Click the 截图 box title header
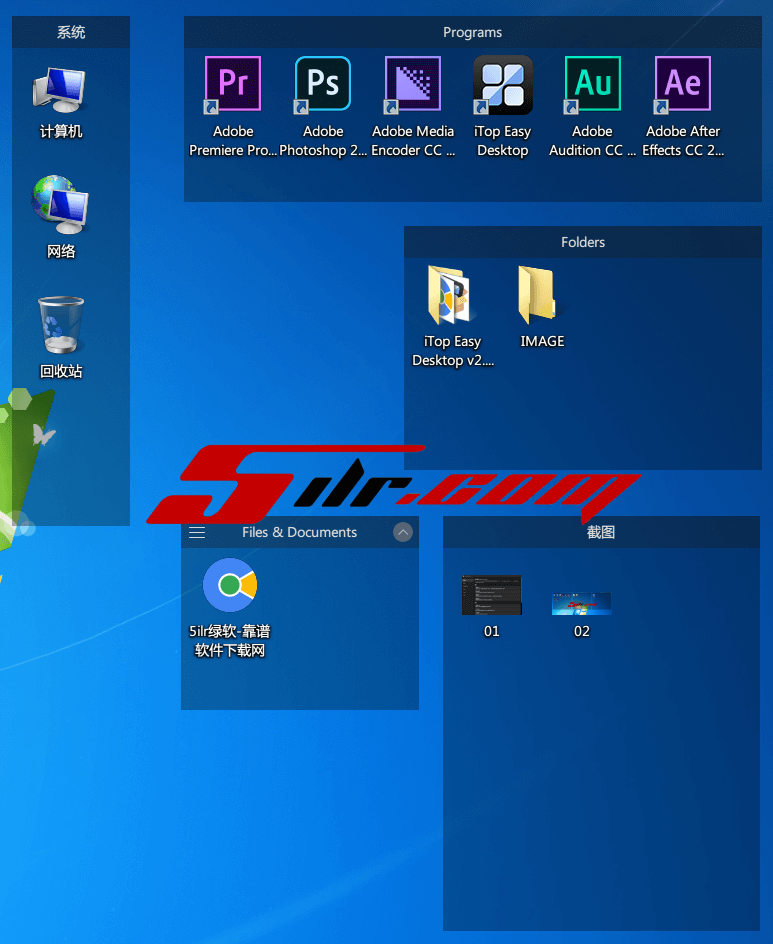 [601, 533]
